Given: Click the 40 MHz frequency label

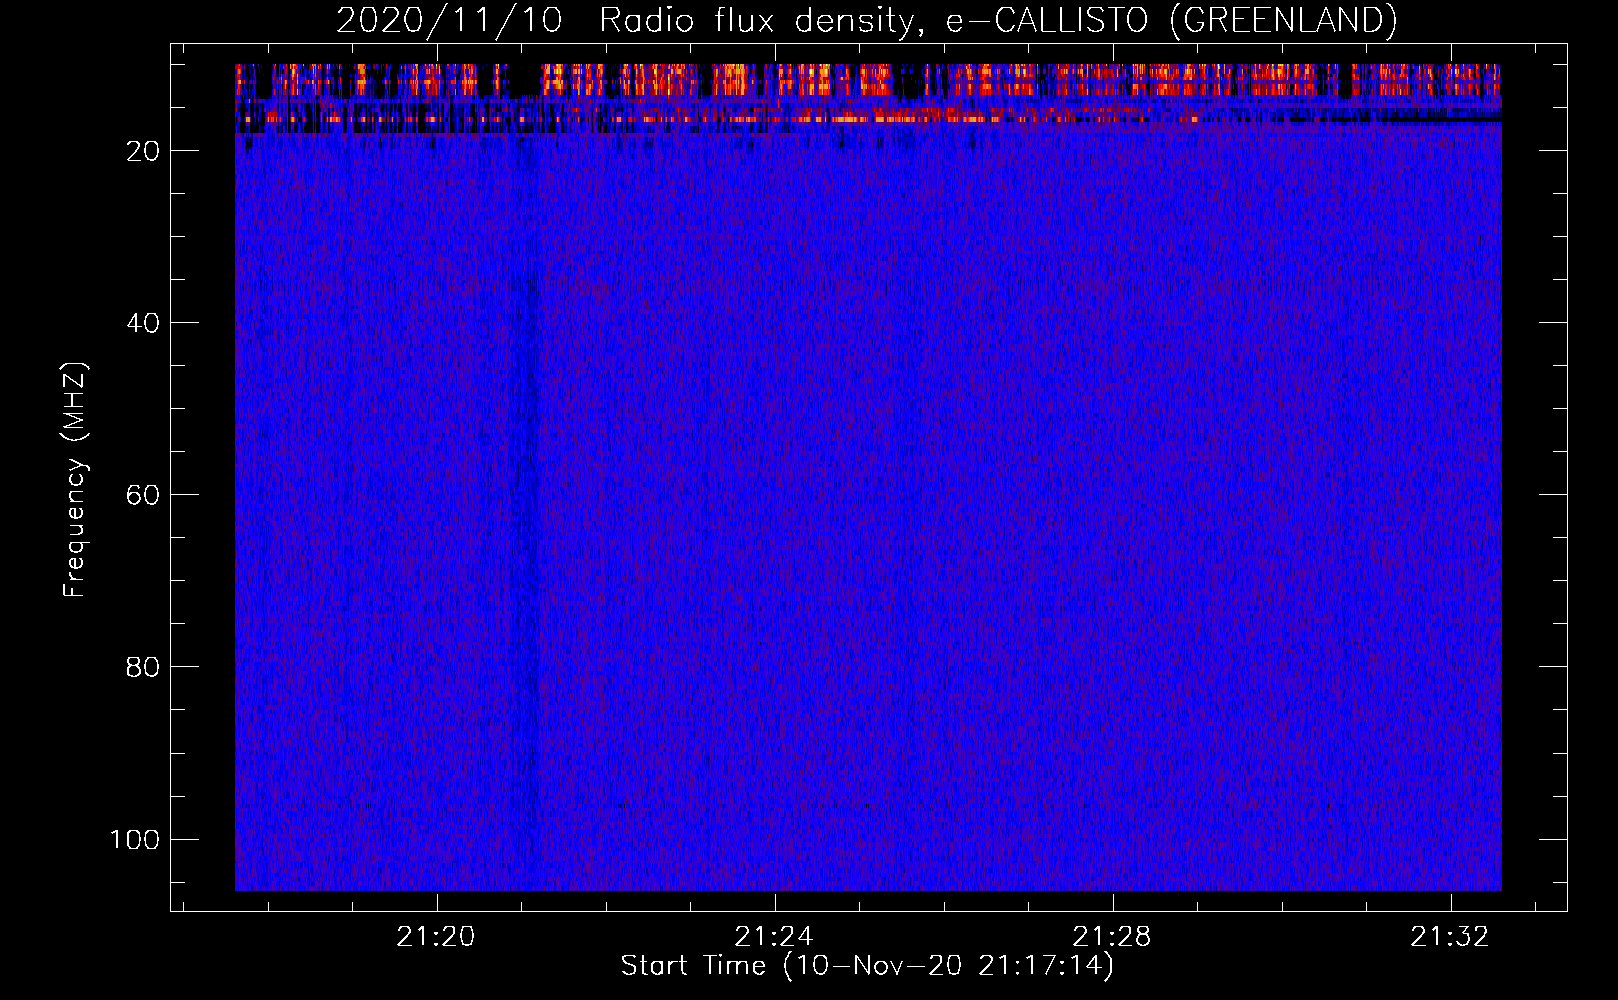Looking at the screenshot, I should tap(143, 323).
